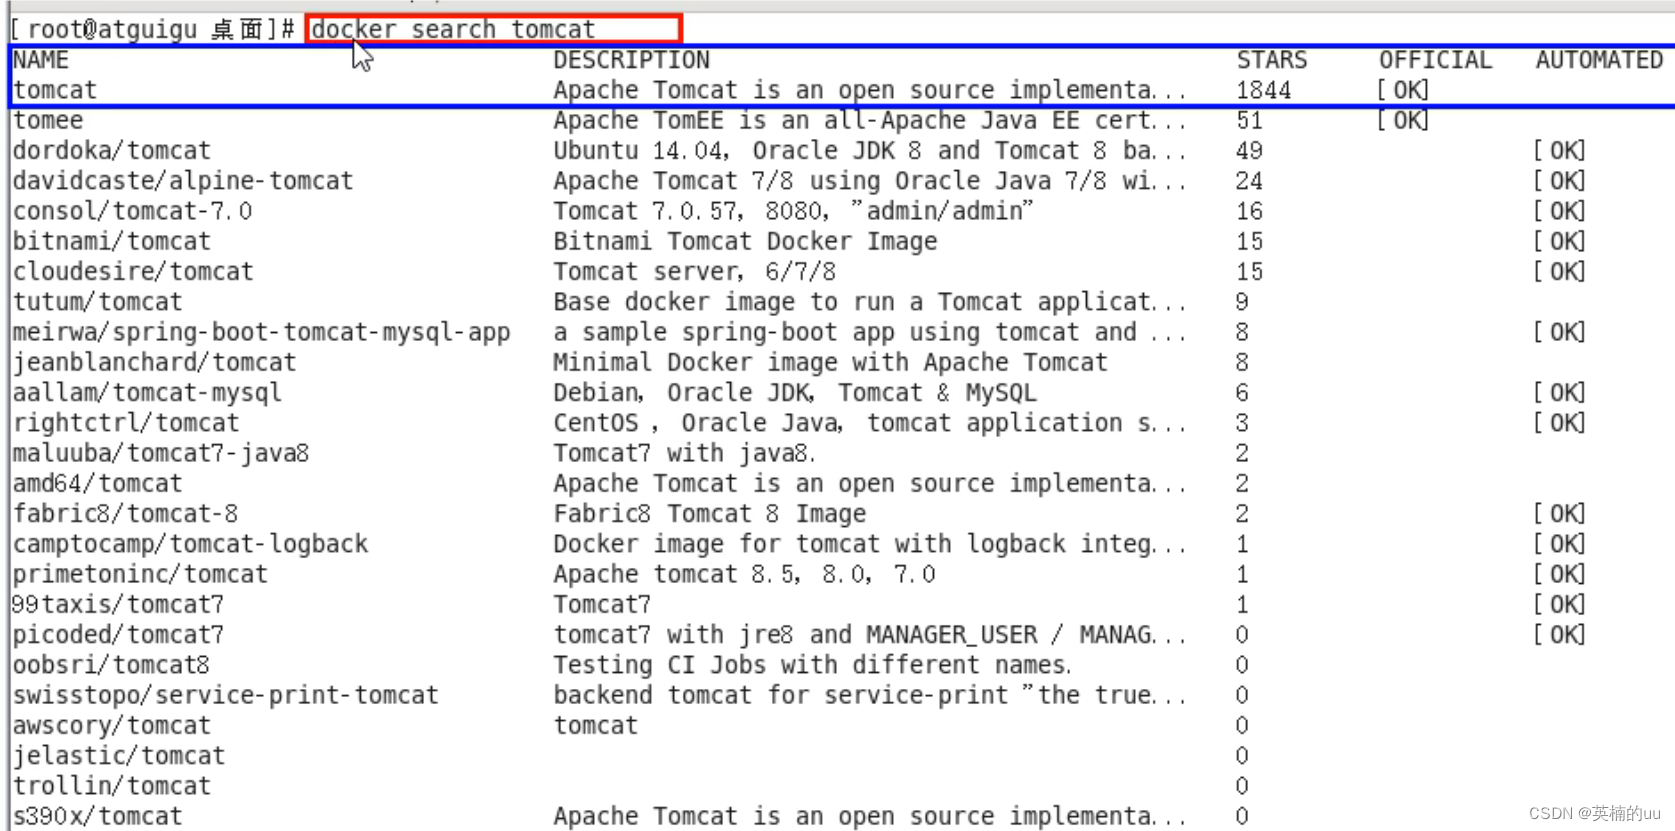Click 'maluuba/tomcat7-java8' image name

click(x=161, y=453)
